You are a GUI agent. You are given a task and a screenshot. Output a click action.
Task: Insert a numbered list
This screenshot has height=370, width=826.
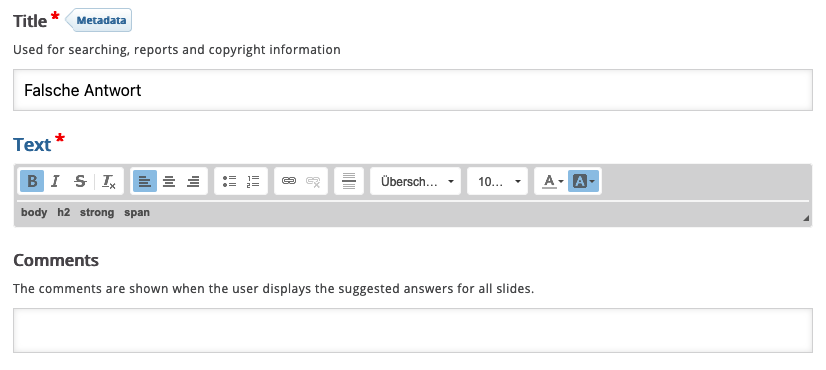point(253,181)
